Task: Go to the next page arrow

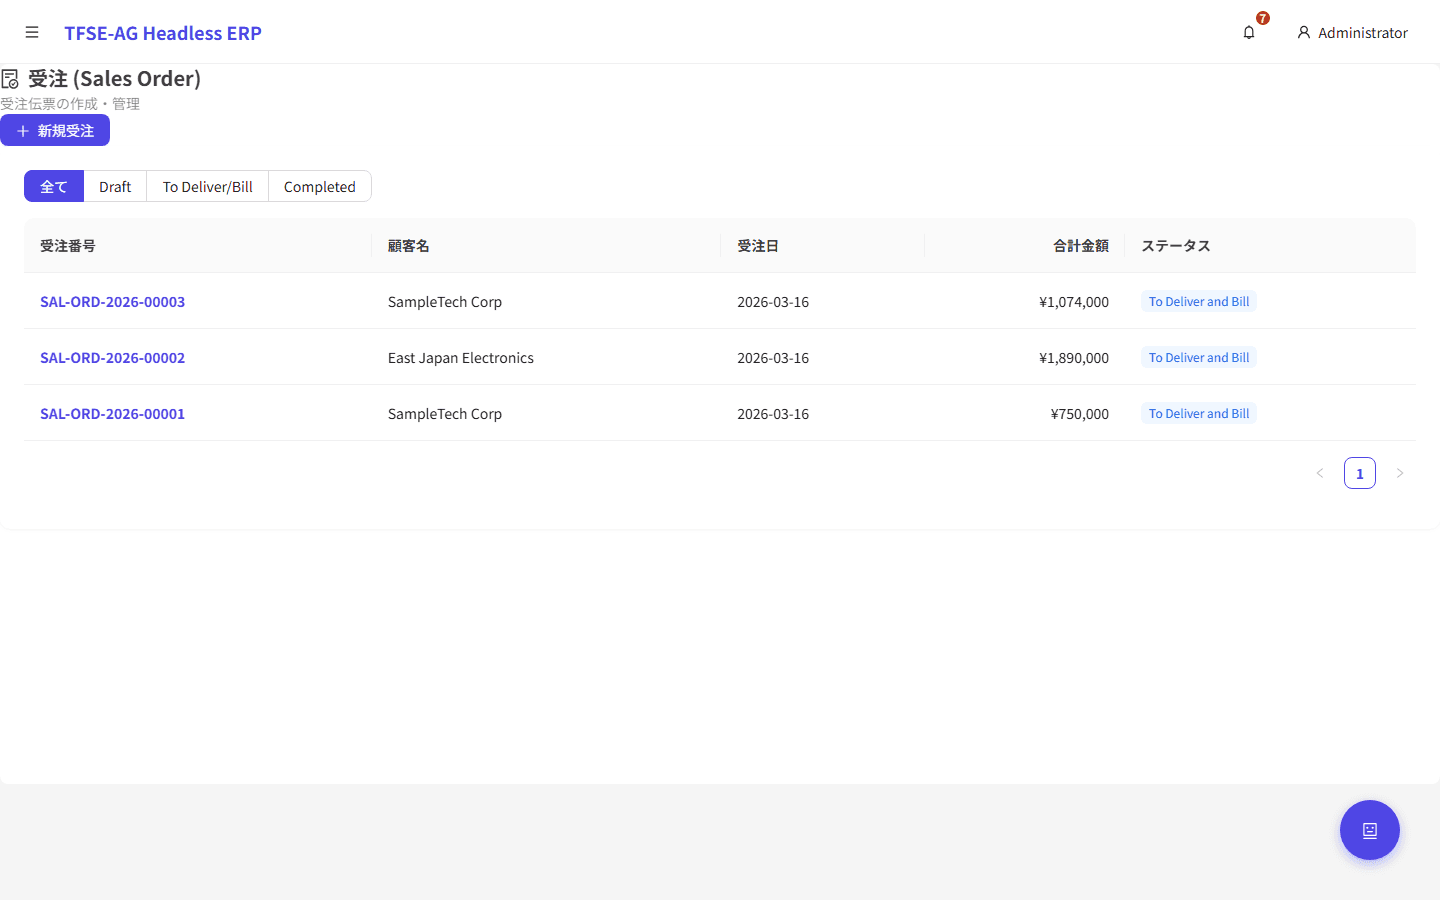Action: pyautogui.click(x=1400, y=473)
